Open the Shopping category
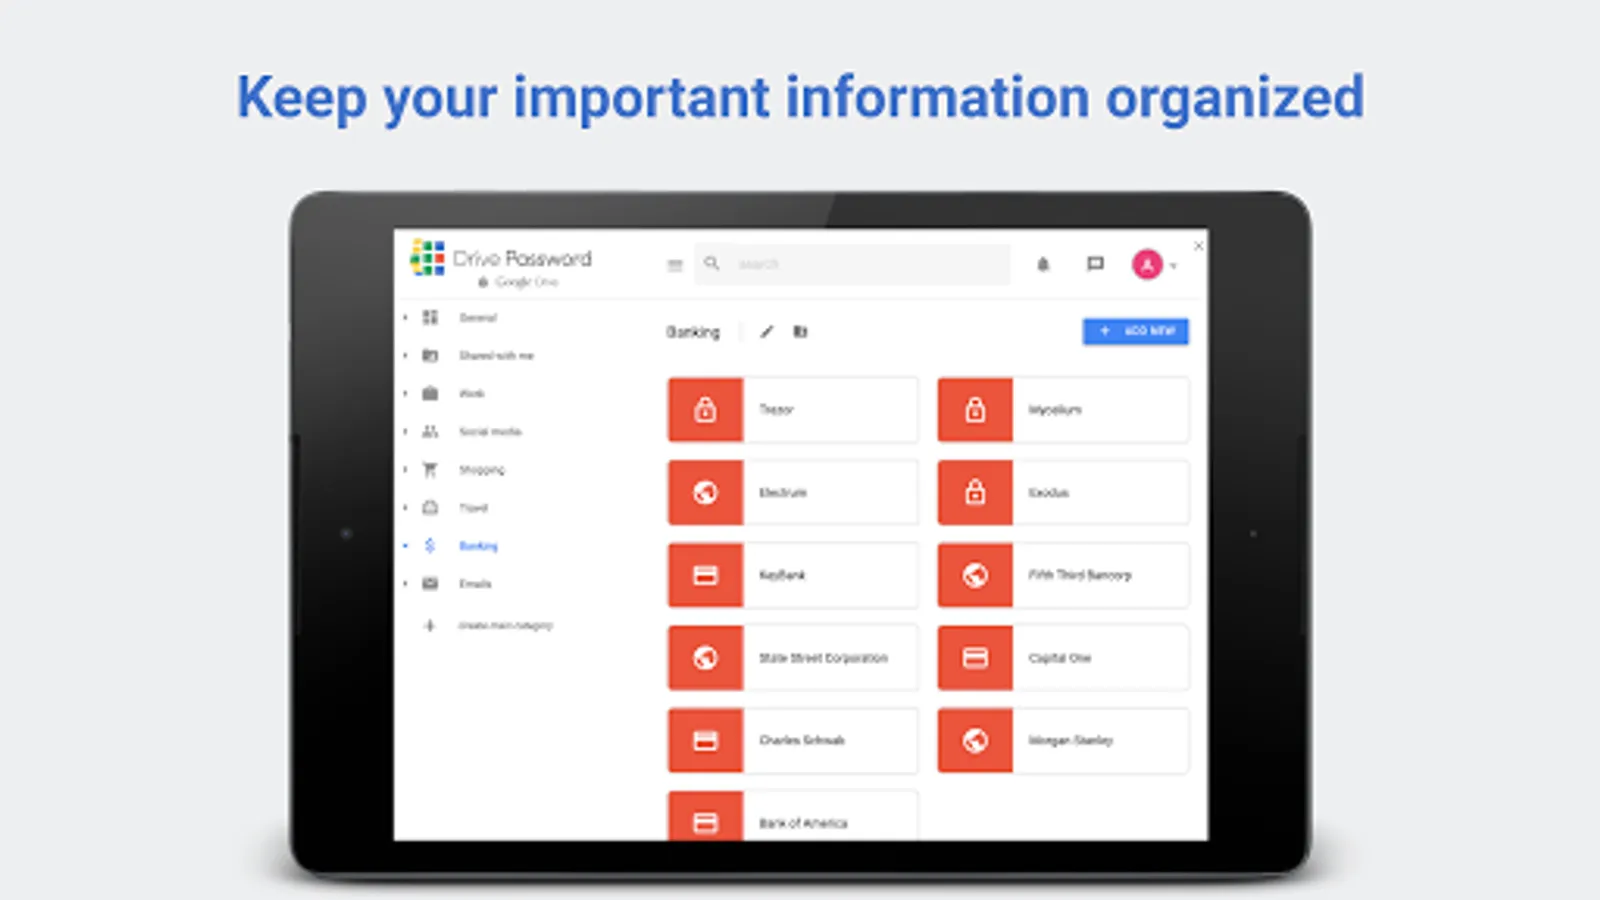The width and height of the screenshot is (1600, 900). (x=482, y=469)
